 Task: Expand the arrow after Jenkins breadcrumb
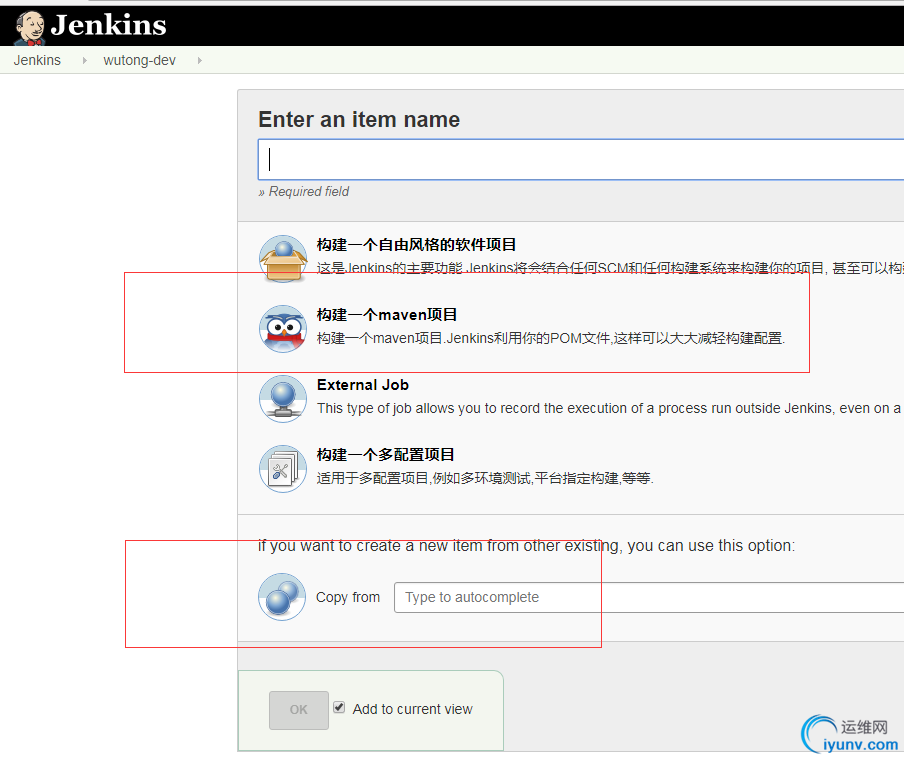coord(84,60)
